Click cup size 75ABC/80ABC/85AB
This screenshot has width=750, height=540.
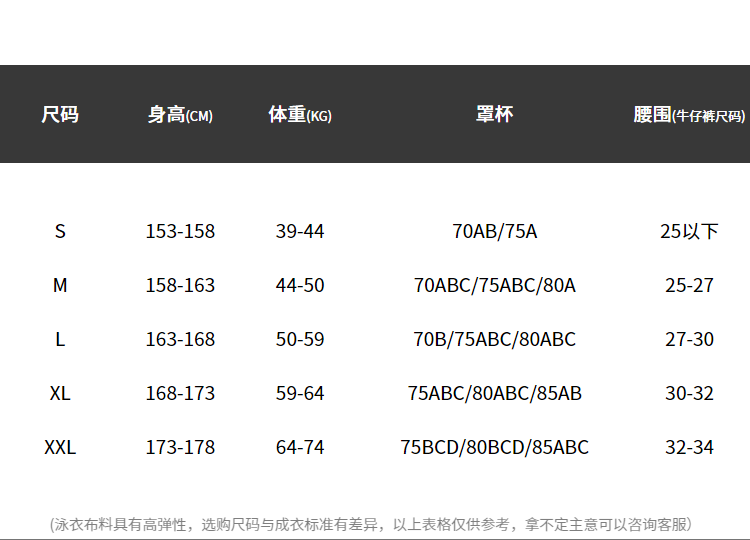point(495,394)
